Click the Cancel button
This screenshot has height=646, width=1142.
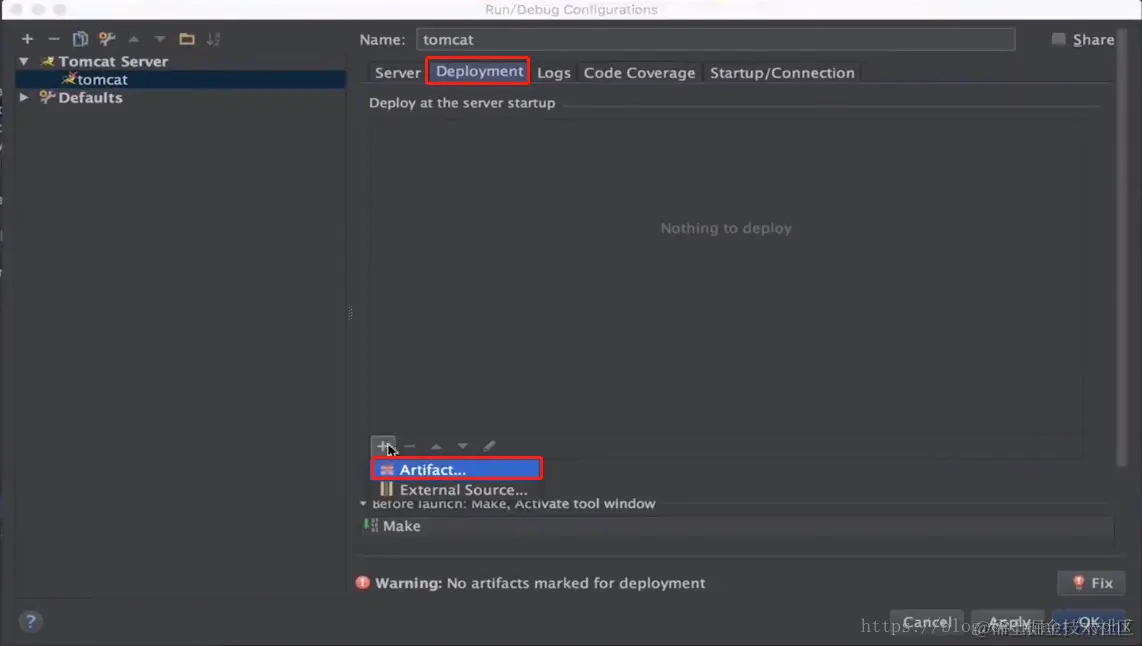click(x=927, y=623)
